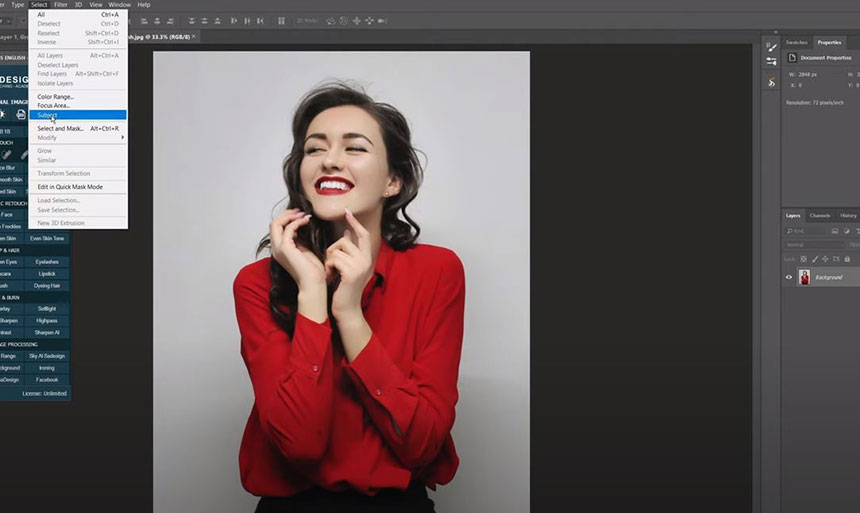This screenshot has width=860, height=513.
Task: Hide the Background layer with eye icon
Action: [789, 277]
